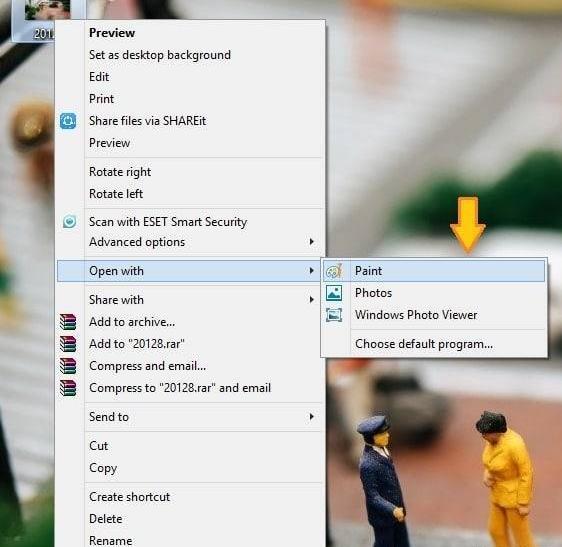The image size is (562, 547).
Task: Choose Compress and email...
Action: tap(190, 366)
